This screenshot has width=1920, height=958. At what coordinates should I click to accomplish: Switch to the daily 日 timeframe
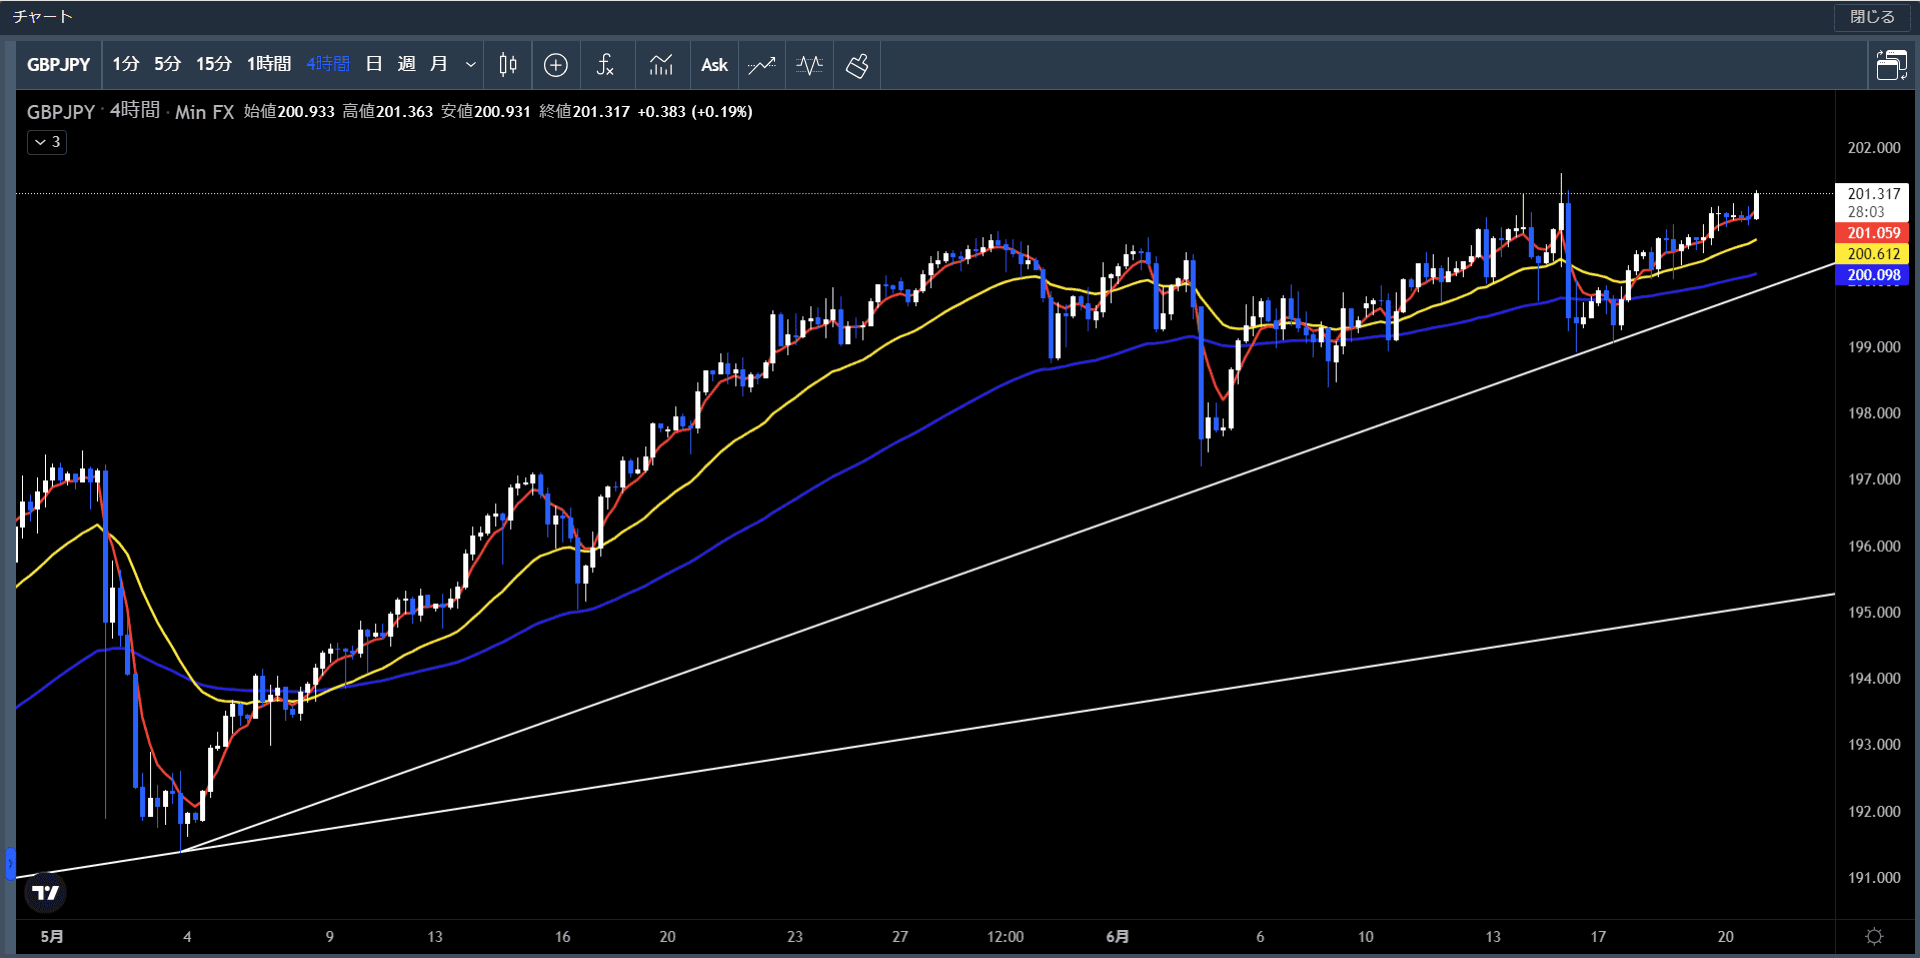(374, 64)
